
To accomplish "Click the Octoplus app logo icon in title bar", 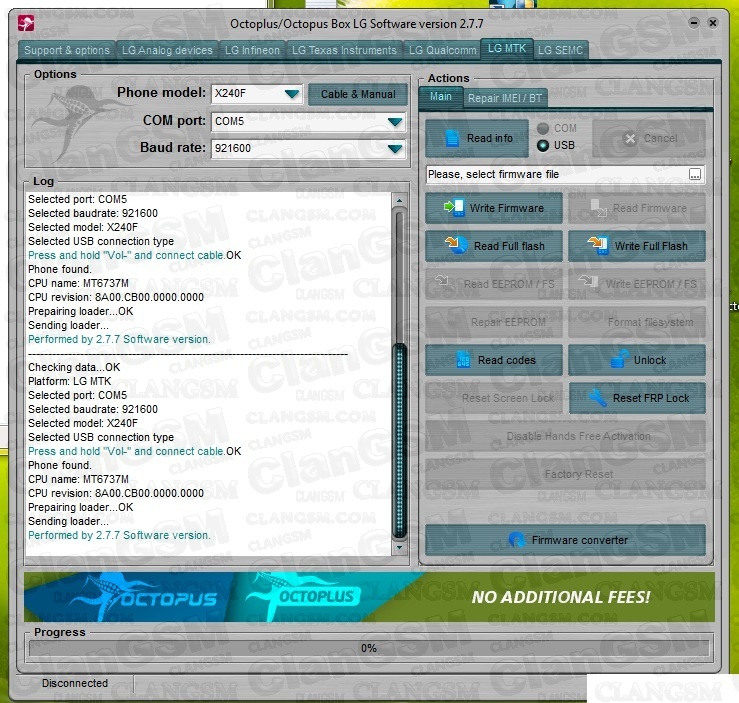I will 26,23.
